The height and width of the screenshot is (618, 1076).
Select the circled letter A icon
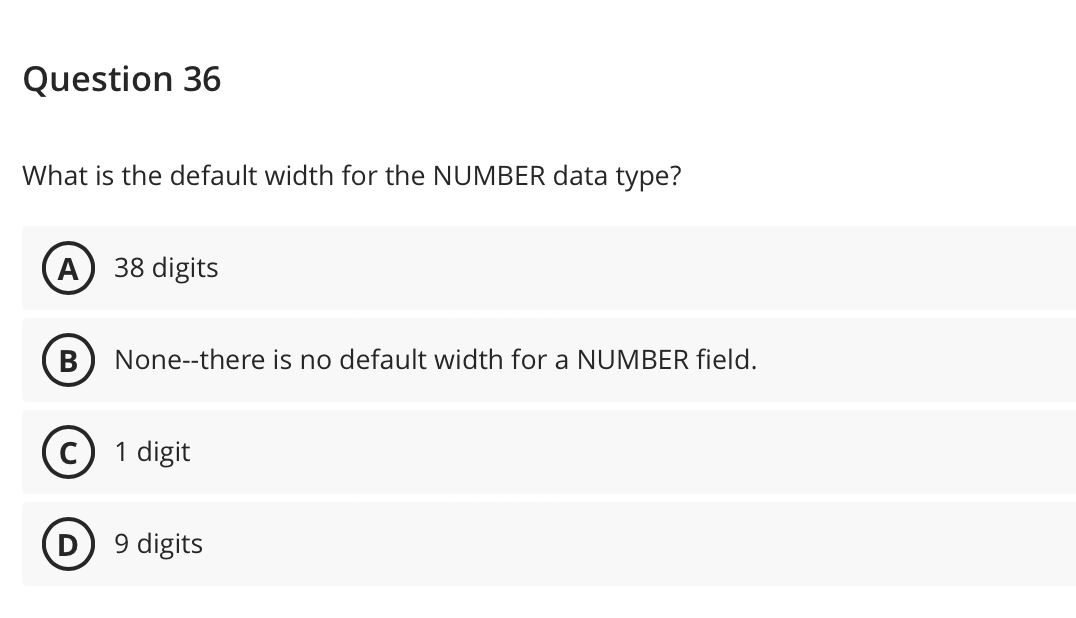click(x=68, y=268)
